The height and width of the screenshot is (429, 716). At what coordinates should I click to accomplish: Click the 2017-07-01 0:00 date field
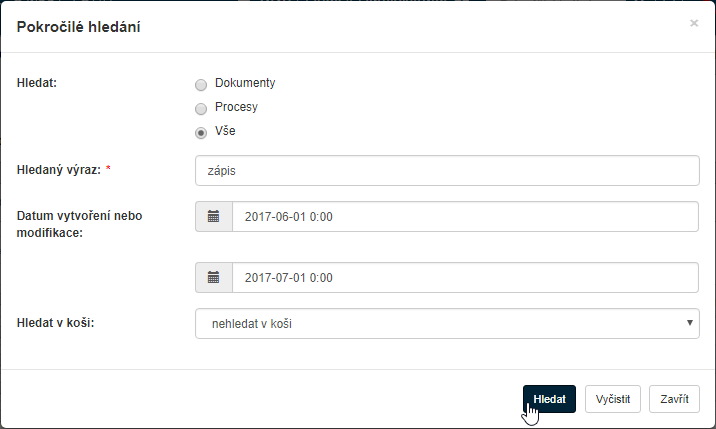tap(465, 277)
